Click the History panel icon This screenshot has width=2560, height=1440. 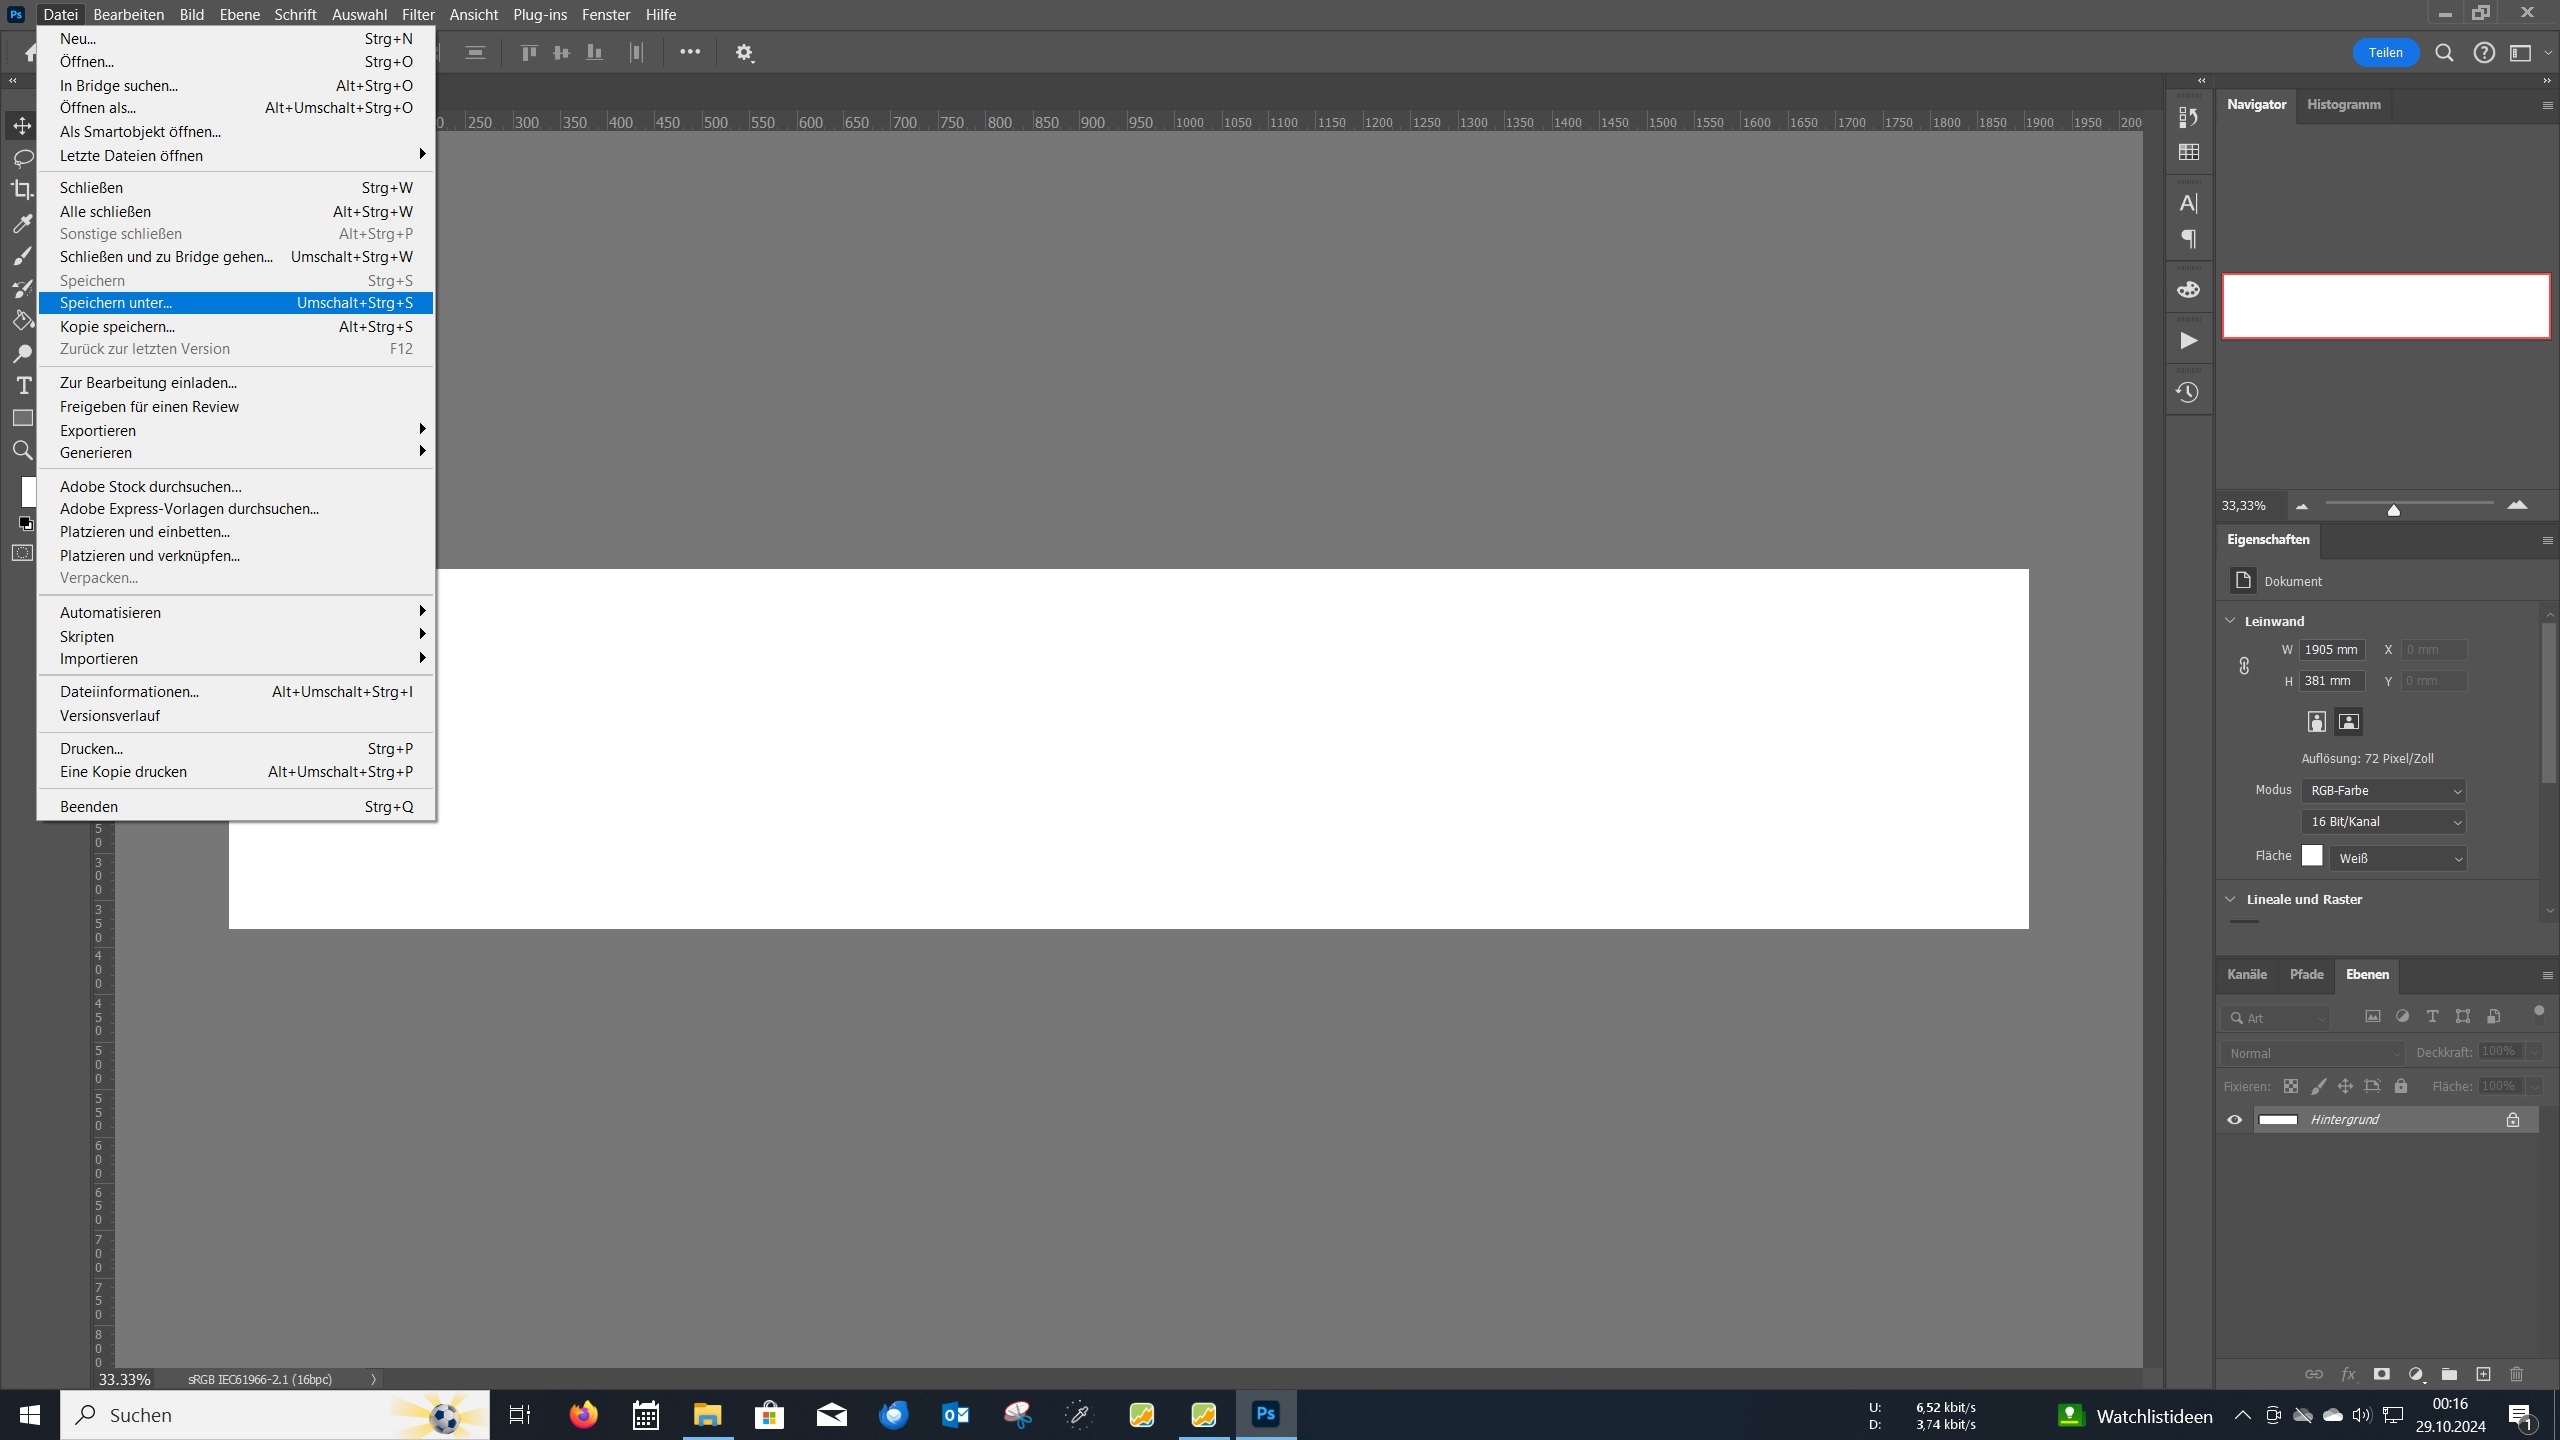click(2189, 390)
